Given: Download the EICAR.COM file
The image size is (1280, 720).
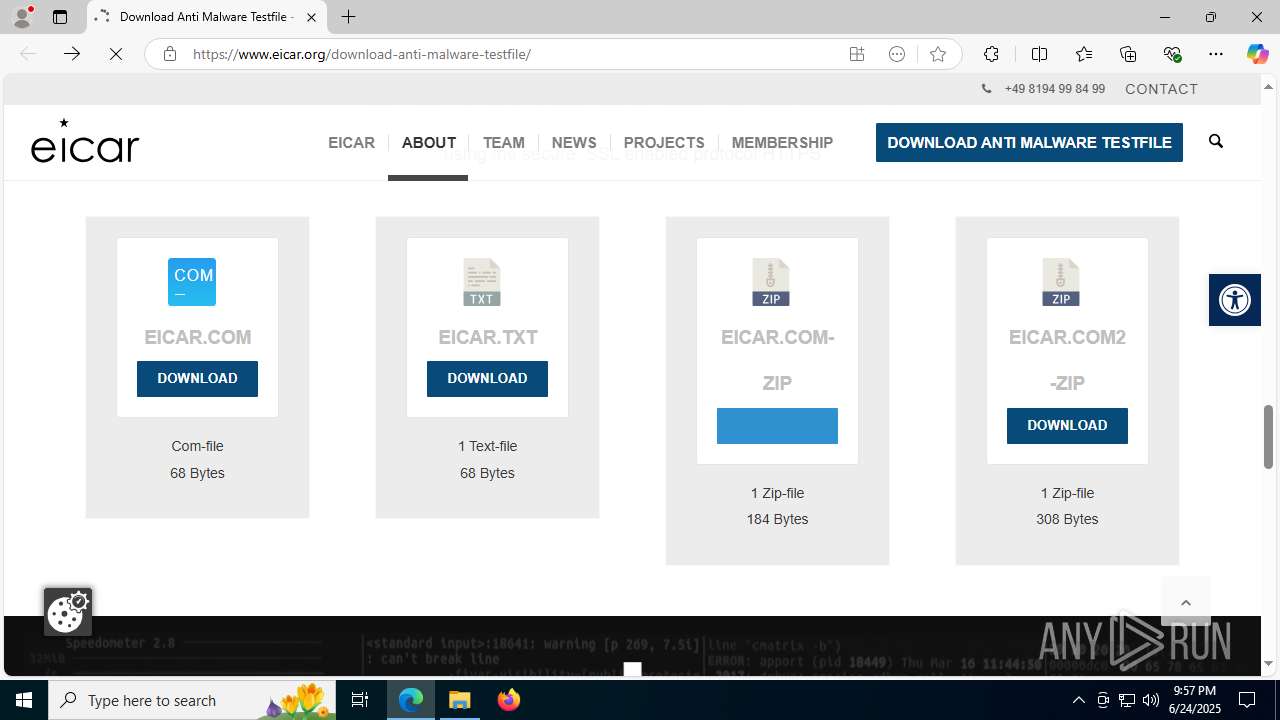Looking at the screenshot, I should pyautogui.click(x=197, y=379).
